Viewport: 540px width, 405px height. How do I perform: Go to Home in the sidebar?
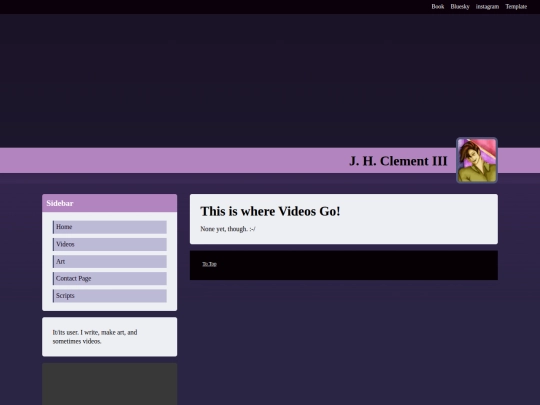[x=110, y=227]
